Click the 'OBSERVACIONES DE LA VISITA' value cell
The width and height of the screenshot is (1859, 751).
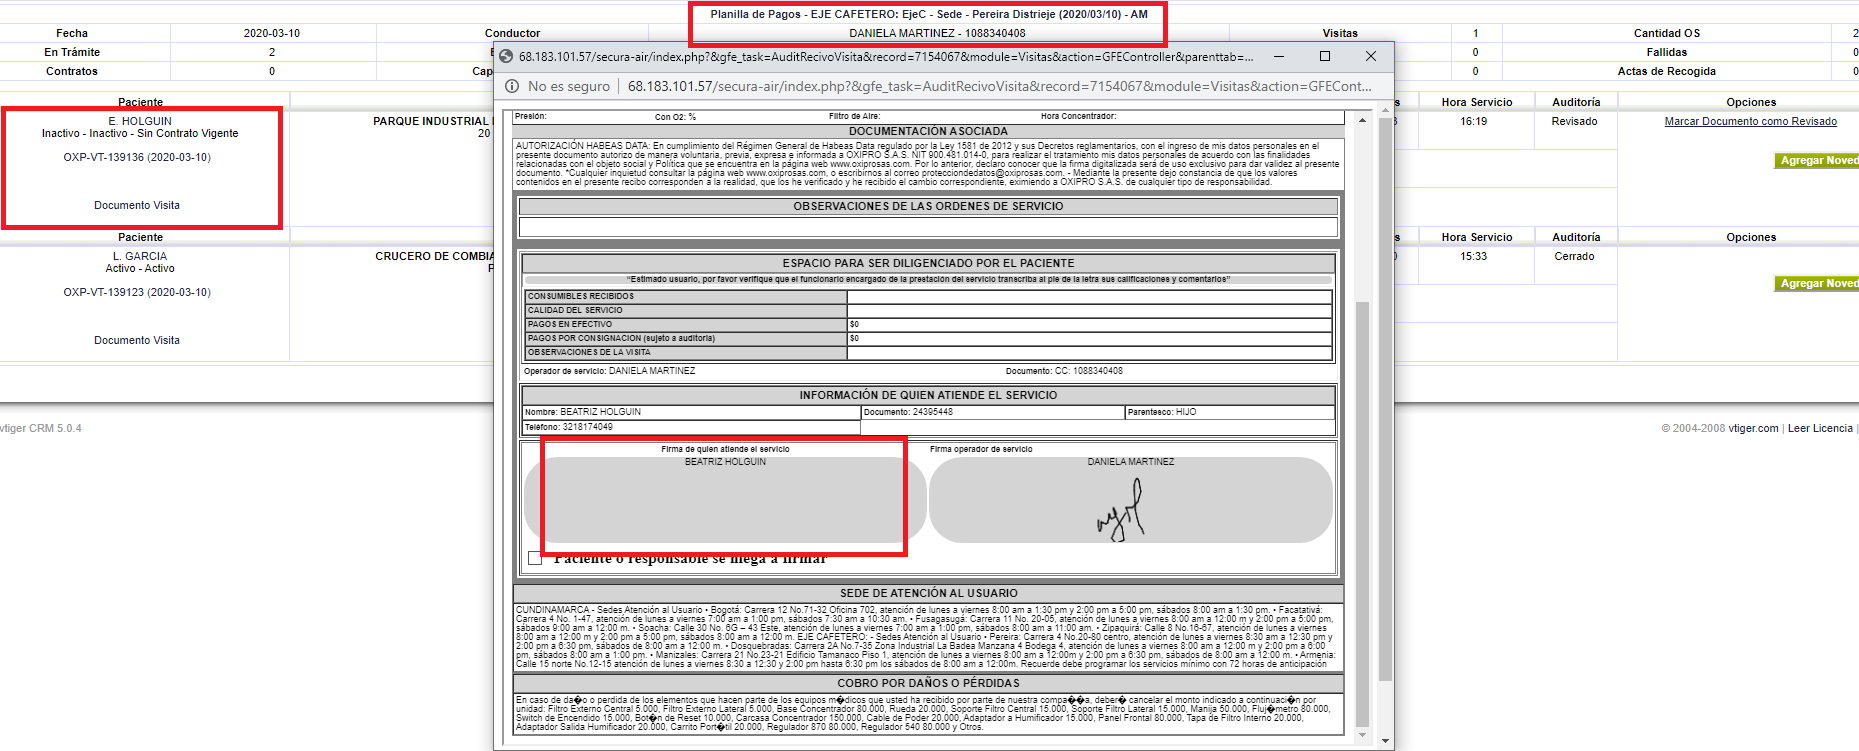[1089, 352]
